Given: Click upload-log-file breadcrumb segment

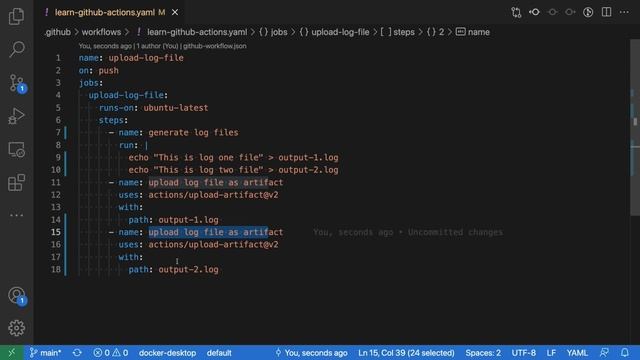Looking at the screenshot, I should click(x=334, y=32).
